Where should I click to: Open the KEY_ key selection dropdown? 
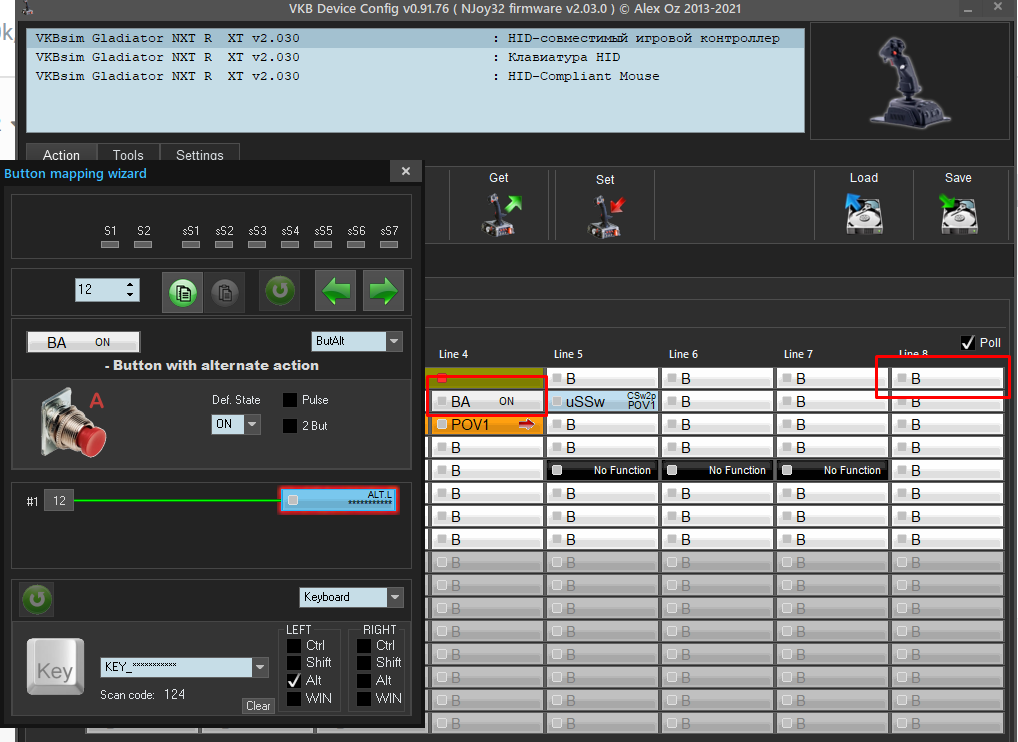point(260,667)
